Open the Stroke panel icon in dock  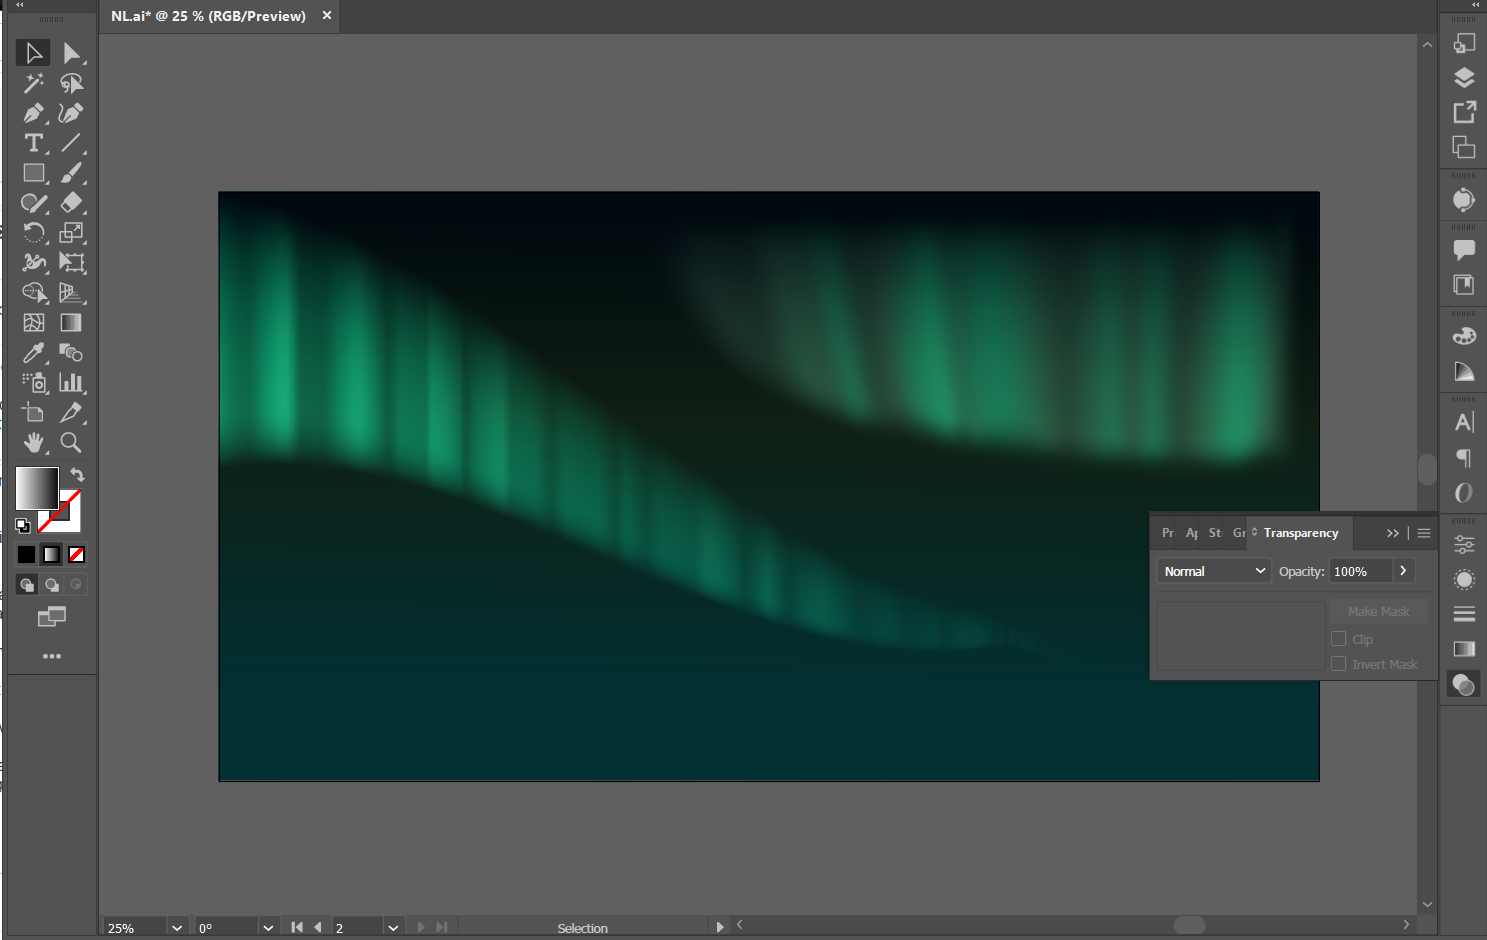(1464, 614)
